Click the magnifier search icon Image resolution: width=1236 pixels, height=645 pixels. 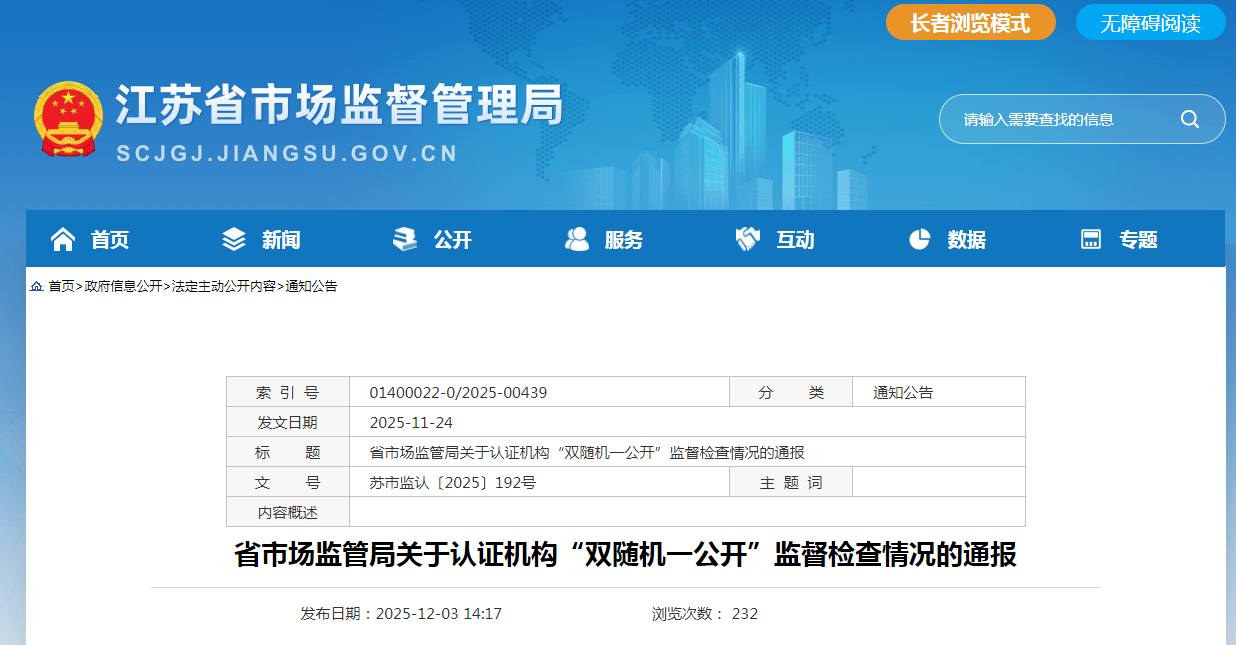[x=1190, y=119]
